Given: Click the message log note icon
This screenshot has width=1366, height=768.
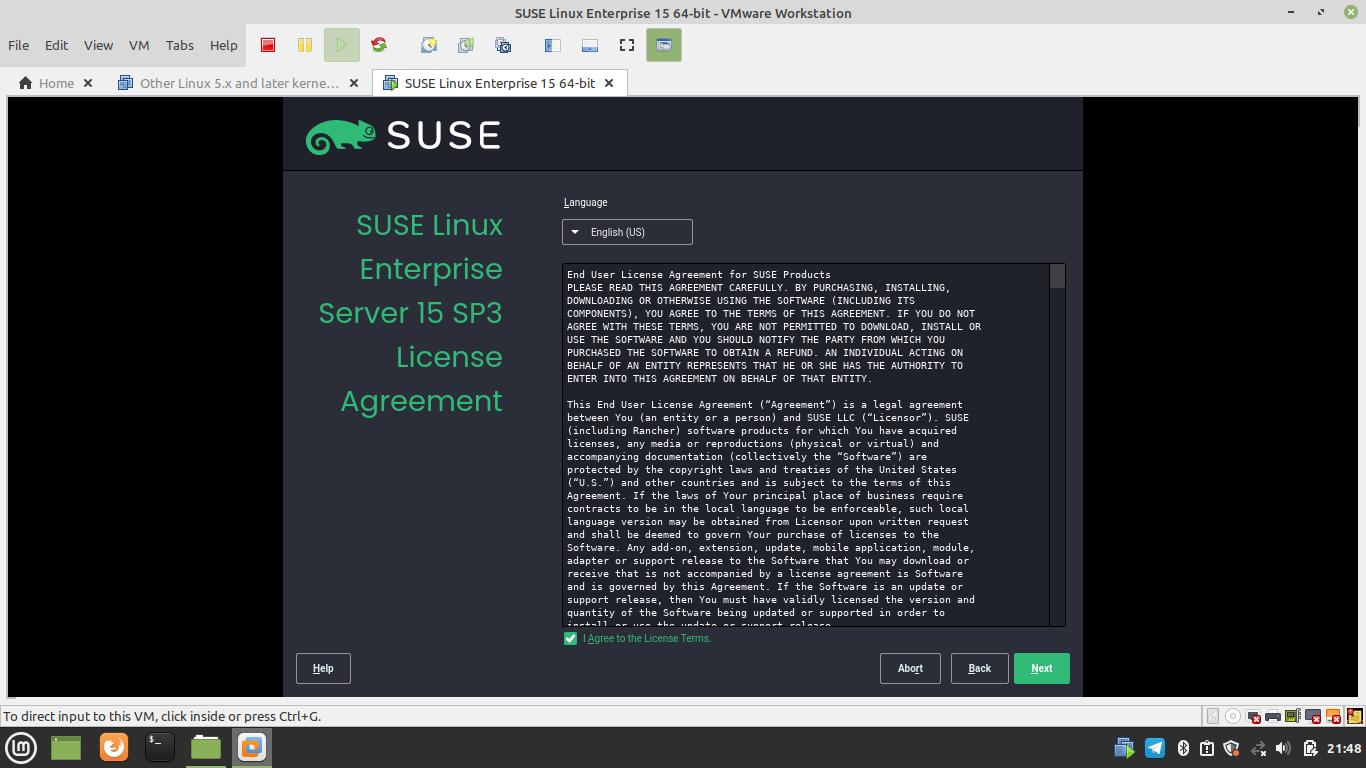Looking at the screenshot, I should (x=1355, y=716).
